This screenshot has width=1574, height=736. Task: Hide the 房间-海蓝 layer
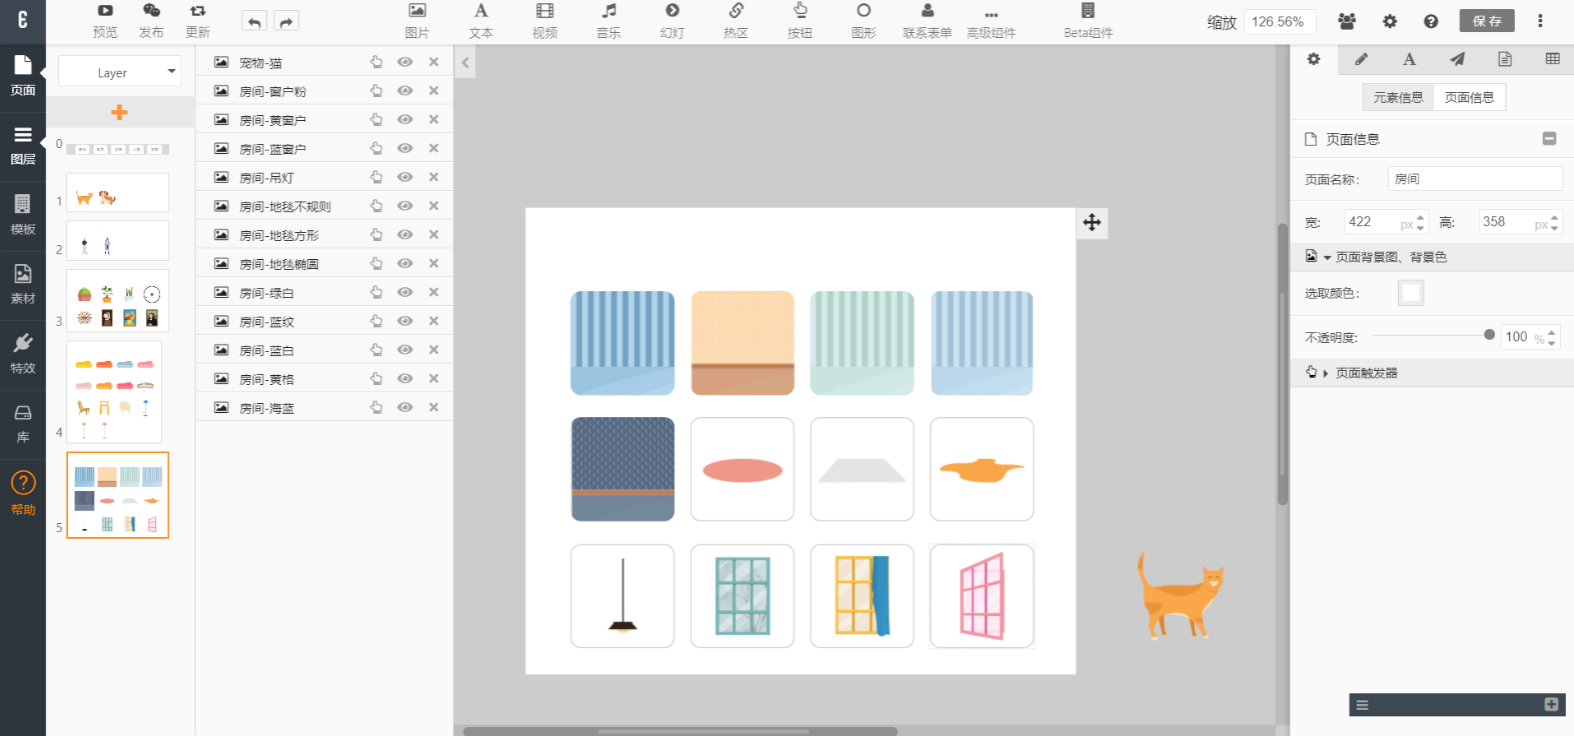point(405,408)
